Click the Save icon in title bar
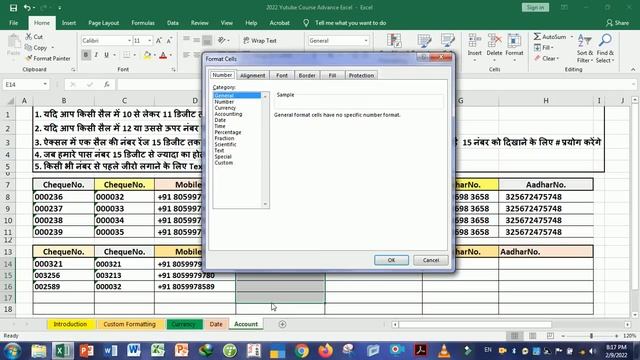 point(13,8)
